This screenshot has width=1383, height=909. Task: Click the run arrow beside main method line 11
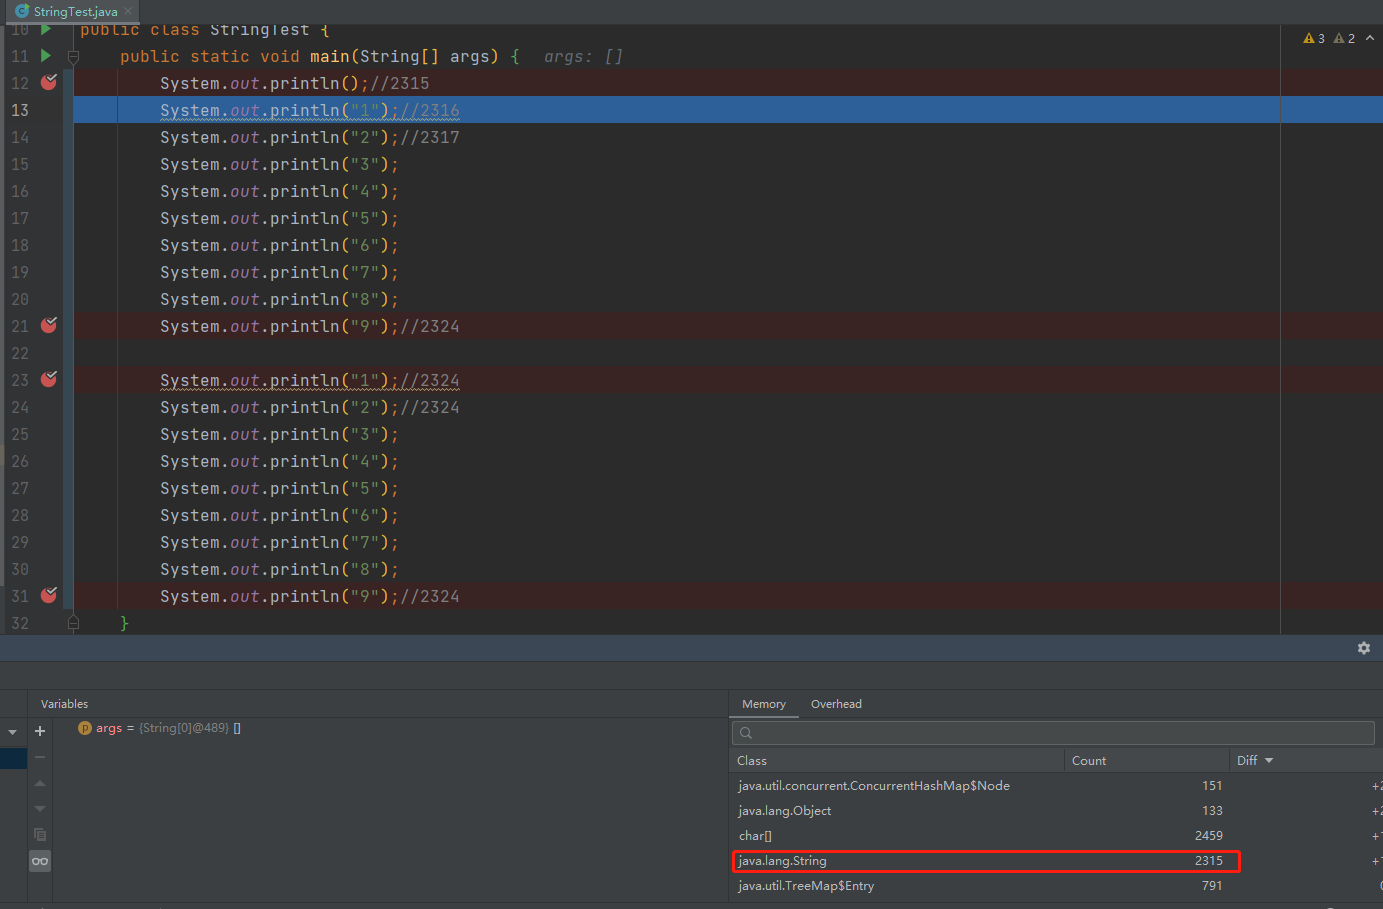[46, 56]
